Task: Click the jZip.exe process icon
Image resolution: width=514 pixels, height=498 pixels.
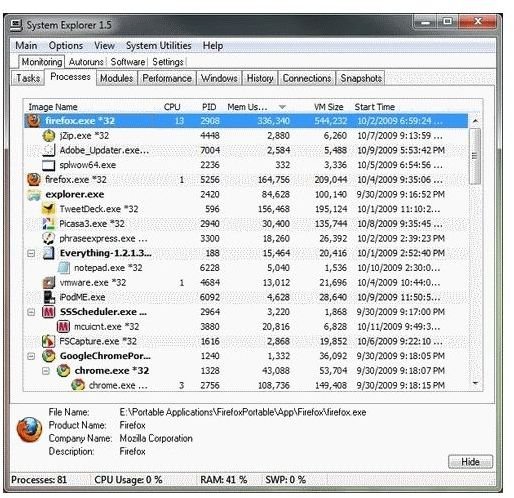Action: pos(49,136)
